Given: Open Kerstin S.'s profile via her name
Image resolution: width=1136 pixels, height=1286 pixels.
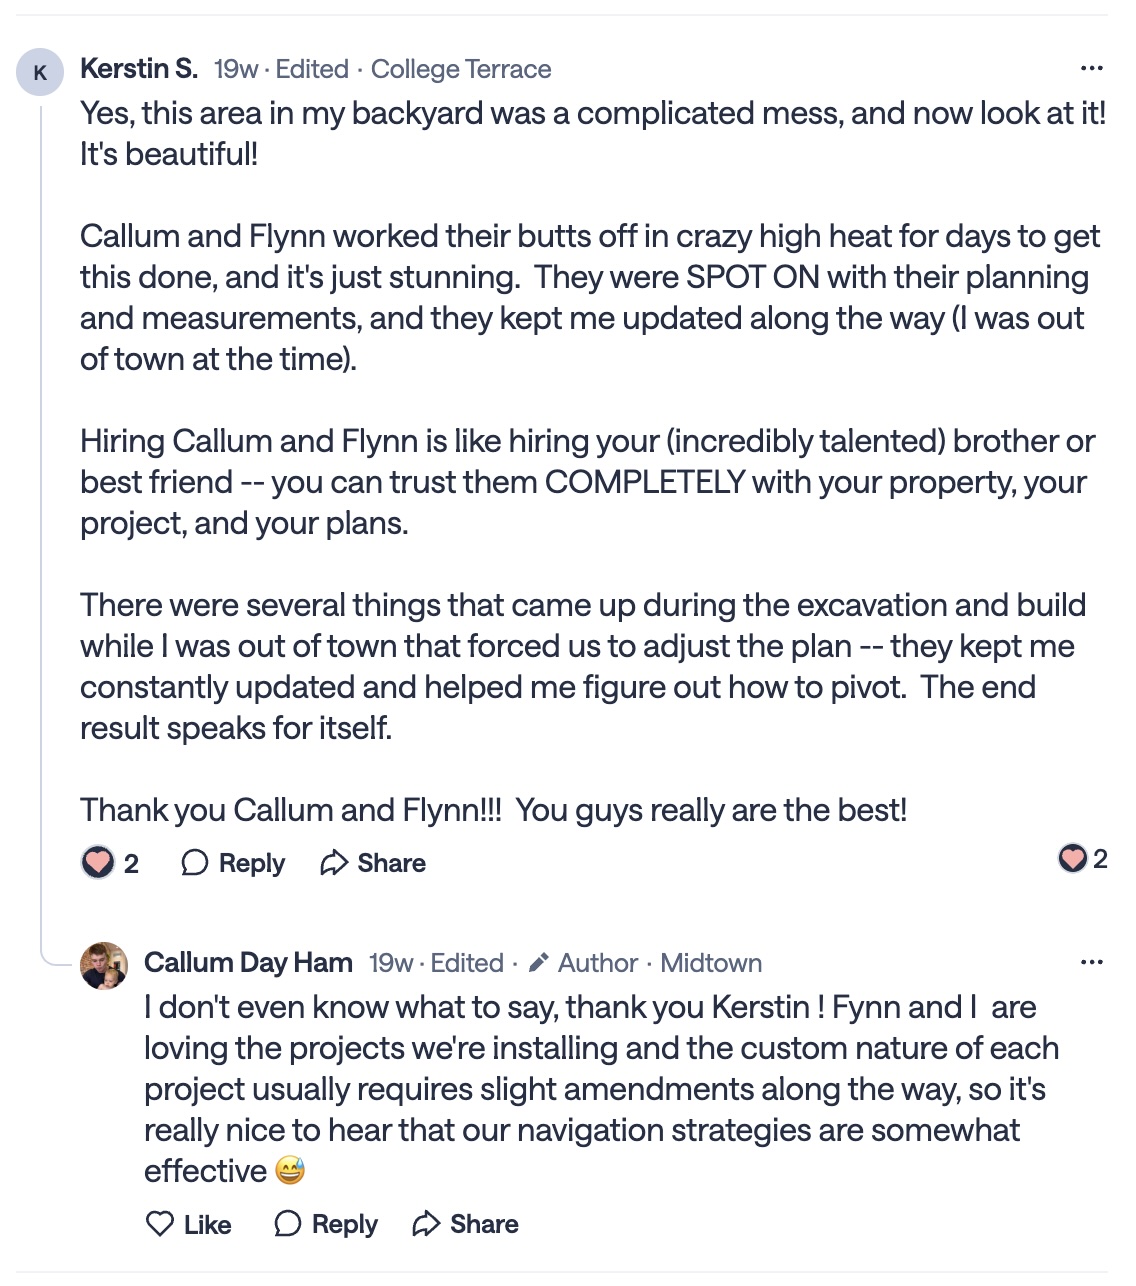Looking at the screenshot, I should 139,69.
